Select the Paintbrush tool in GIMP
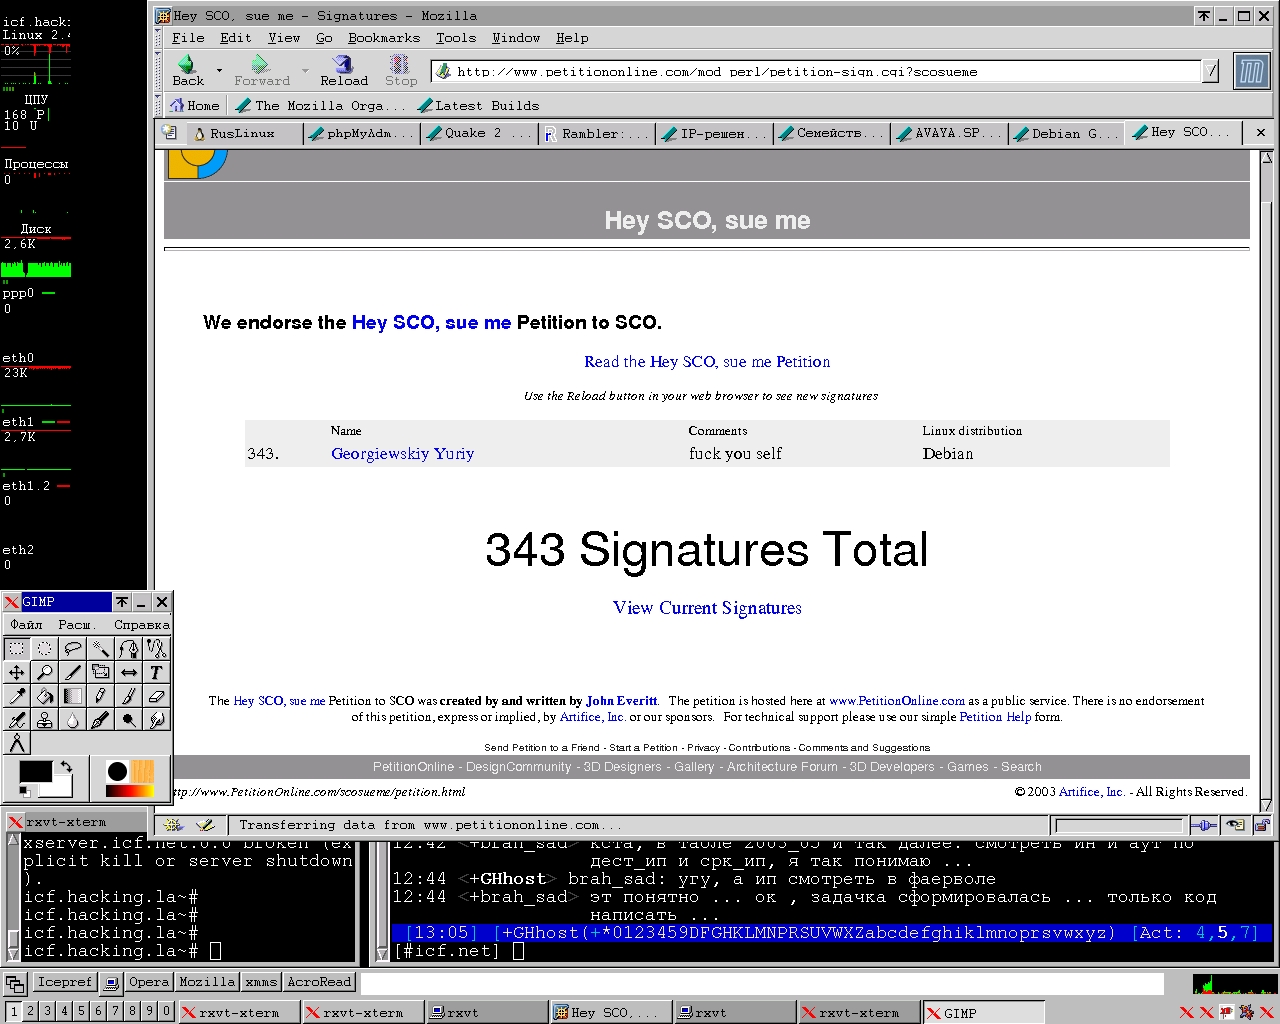Viewport: 1280px width, 1024px height. [129, 696]
